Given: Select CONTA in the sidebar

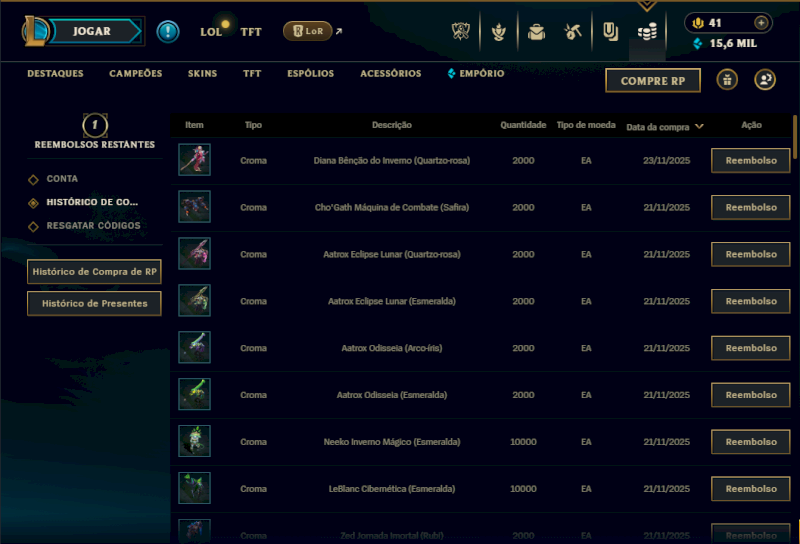Looking at the screenshot, I should point(62,179).
